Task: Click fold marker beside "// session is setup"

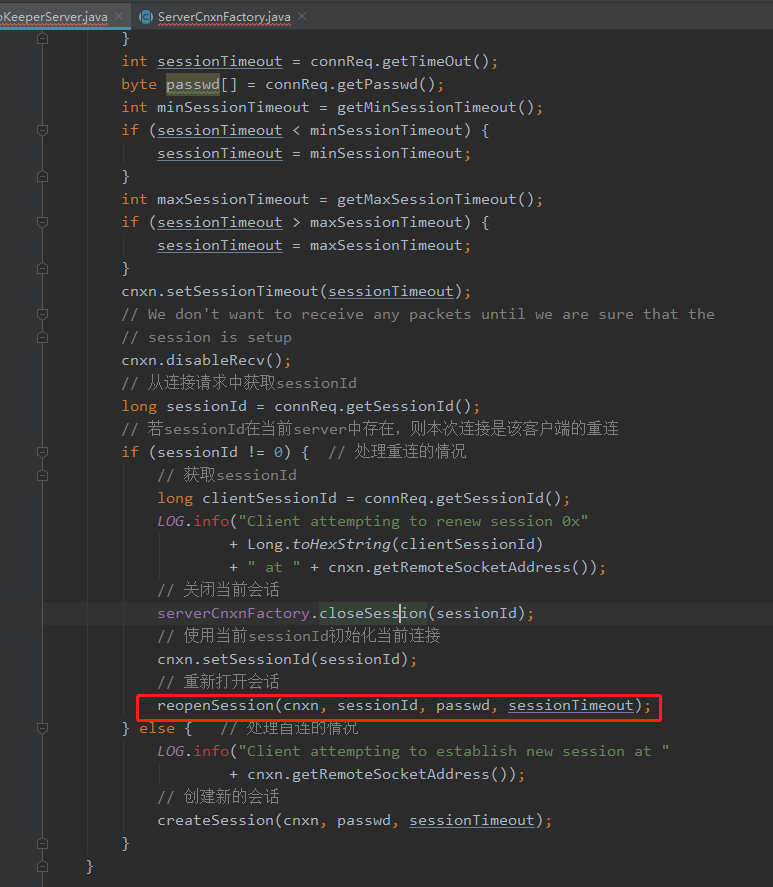Action: click(42, 338)
